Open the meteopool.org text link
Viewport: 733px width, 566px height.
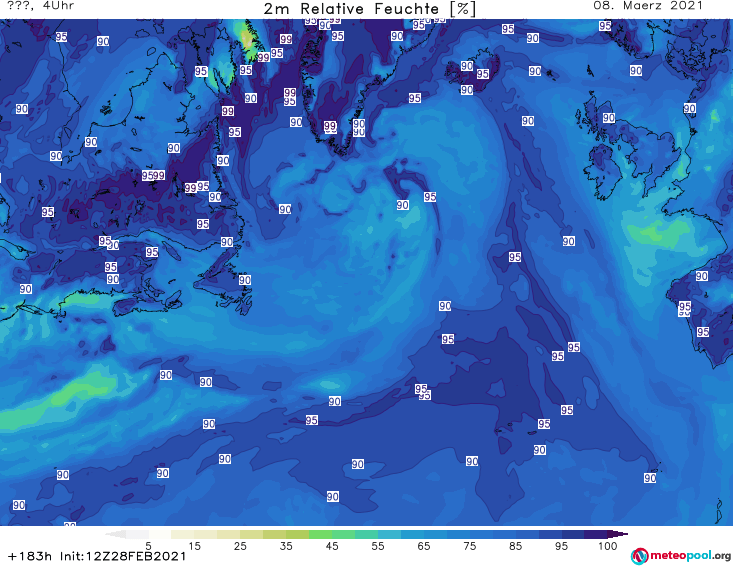690,555
